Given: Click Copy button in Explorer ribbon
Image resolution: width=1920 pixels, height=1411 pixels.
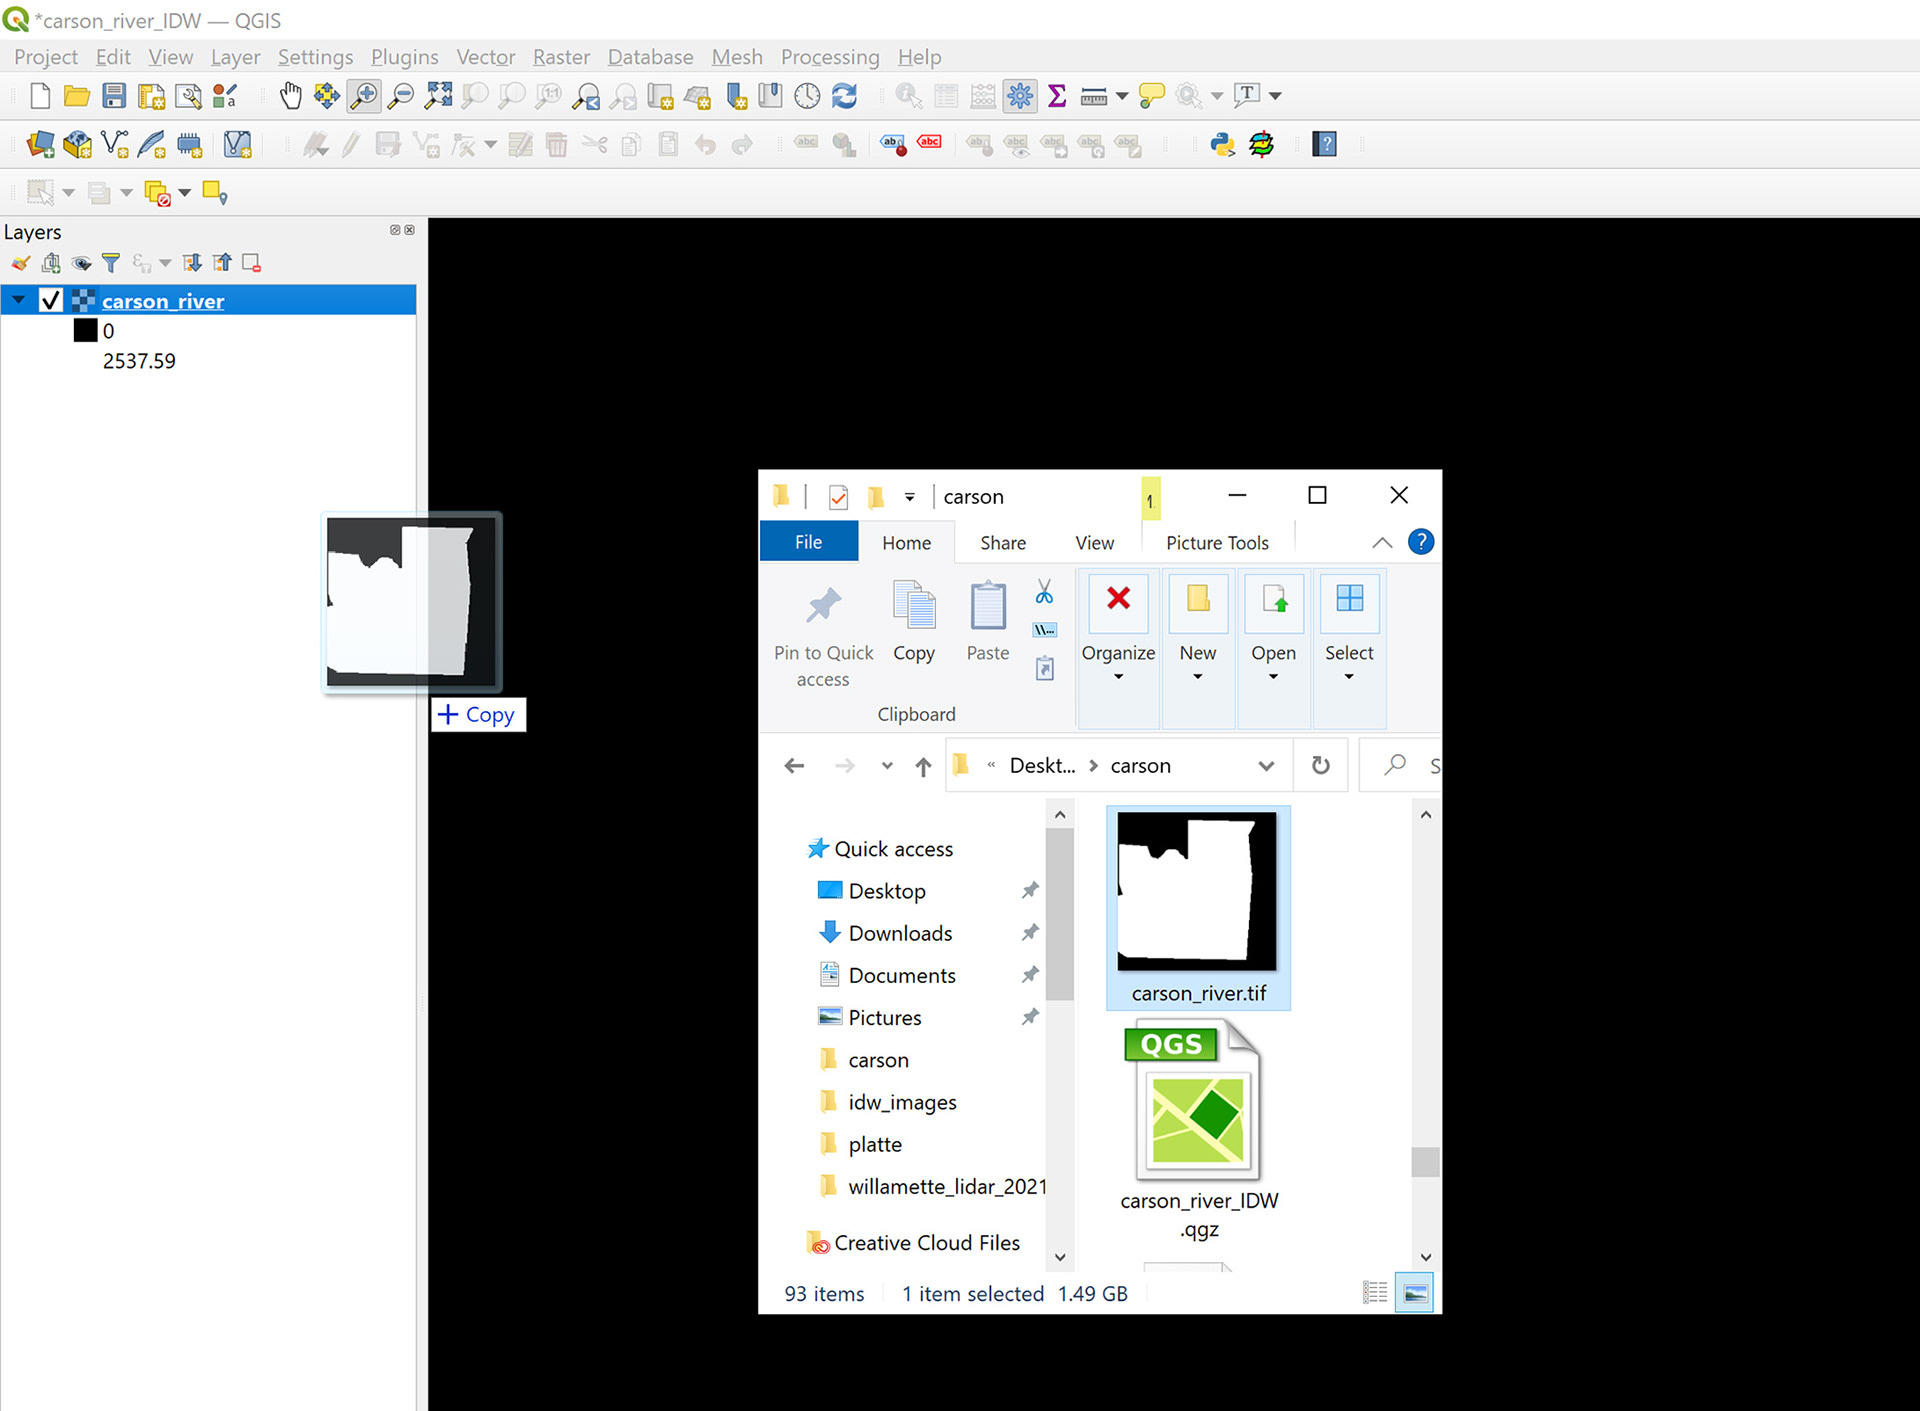Looking at the screenshot, I should tap(914, 622).
